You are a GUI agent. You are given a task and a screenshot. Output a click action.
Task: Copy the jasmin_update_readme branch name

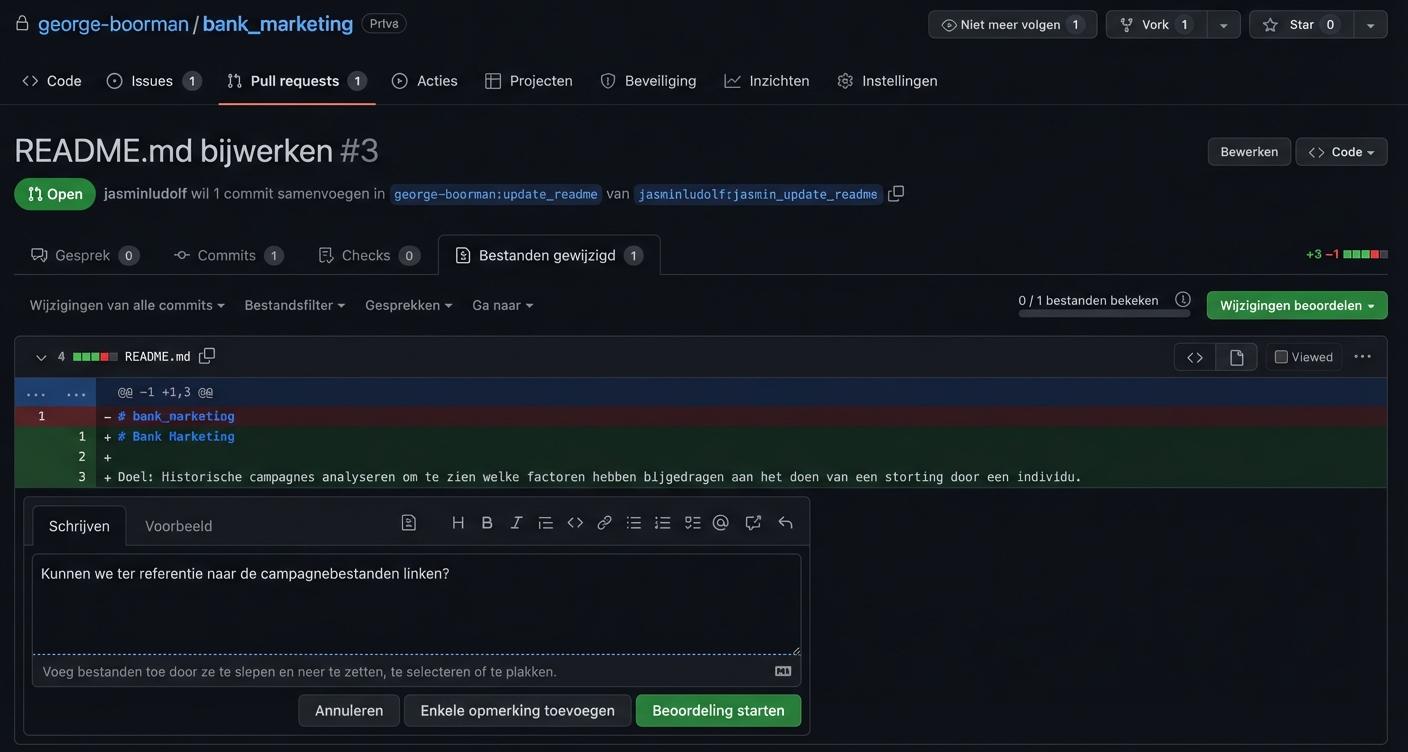coord(896,194)
